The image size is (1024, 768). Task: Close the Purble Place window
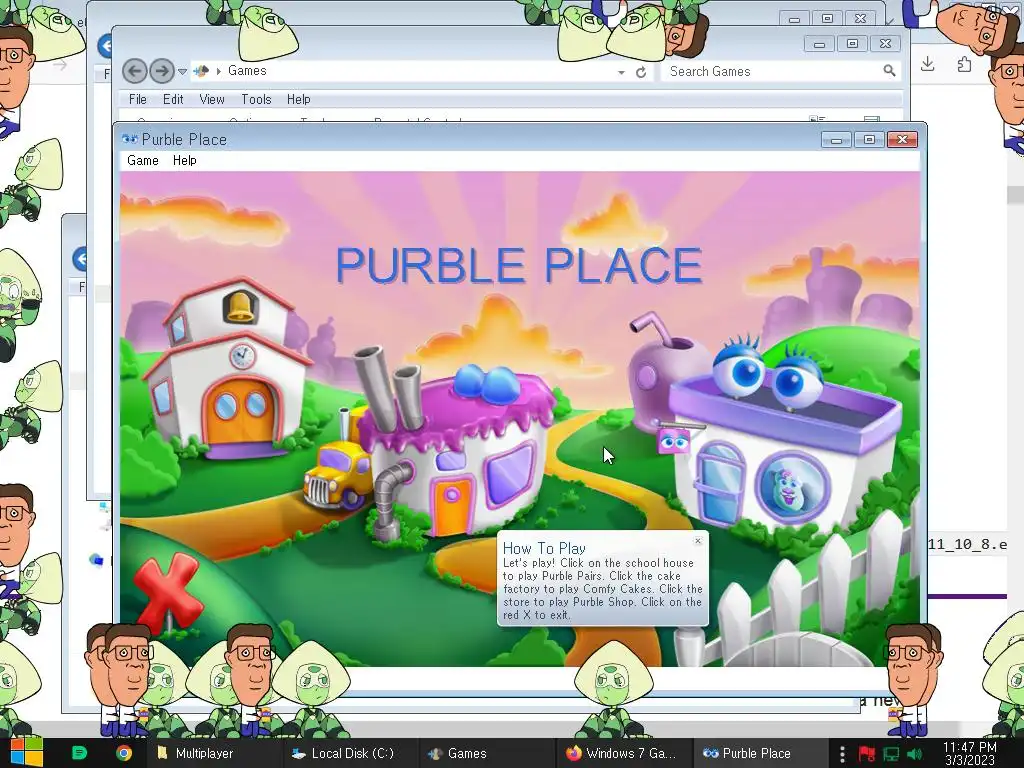pos(903,139)
